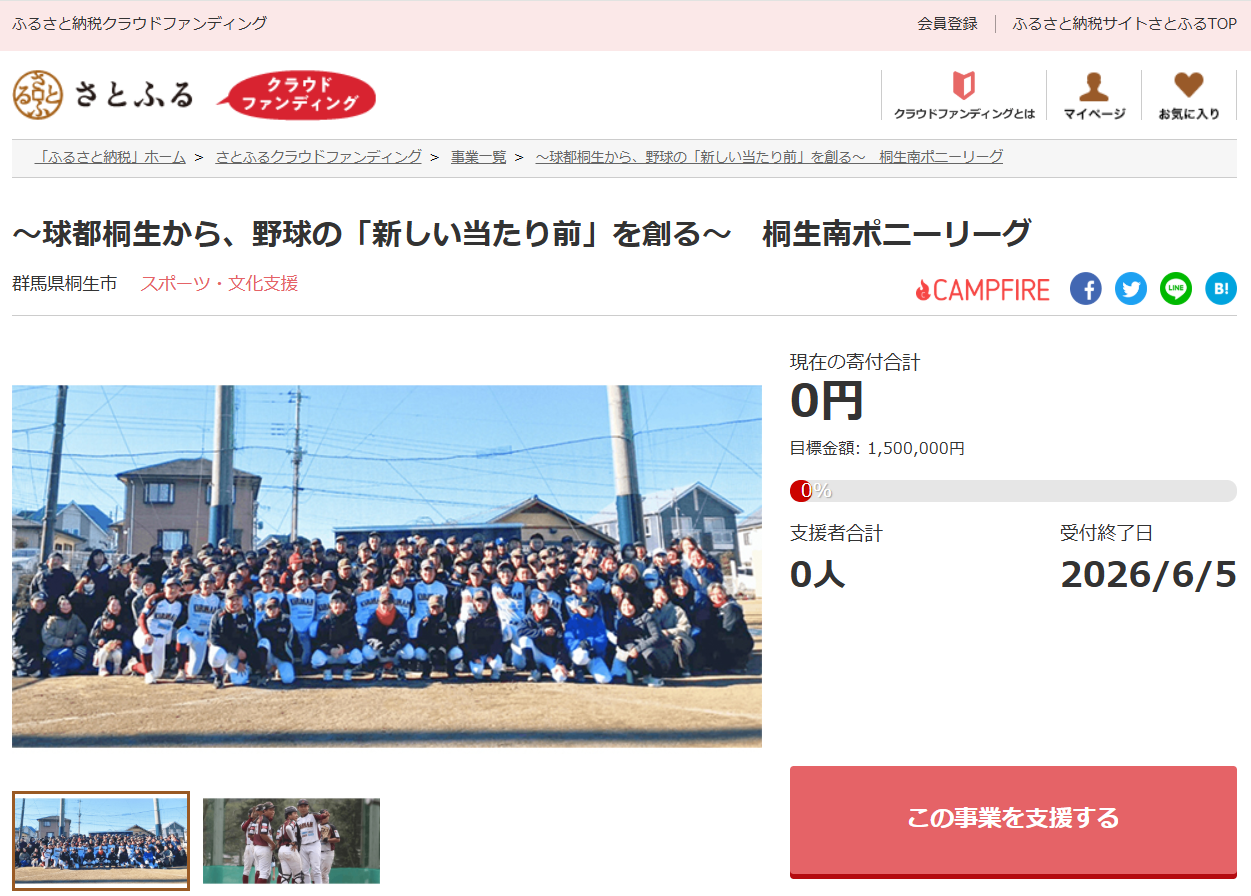
Task: Click the donation progress bar
Action: point(1013,491)
